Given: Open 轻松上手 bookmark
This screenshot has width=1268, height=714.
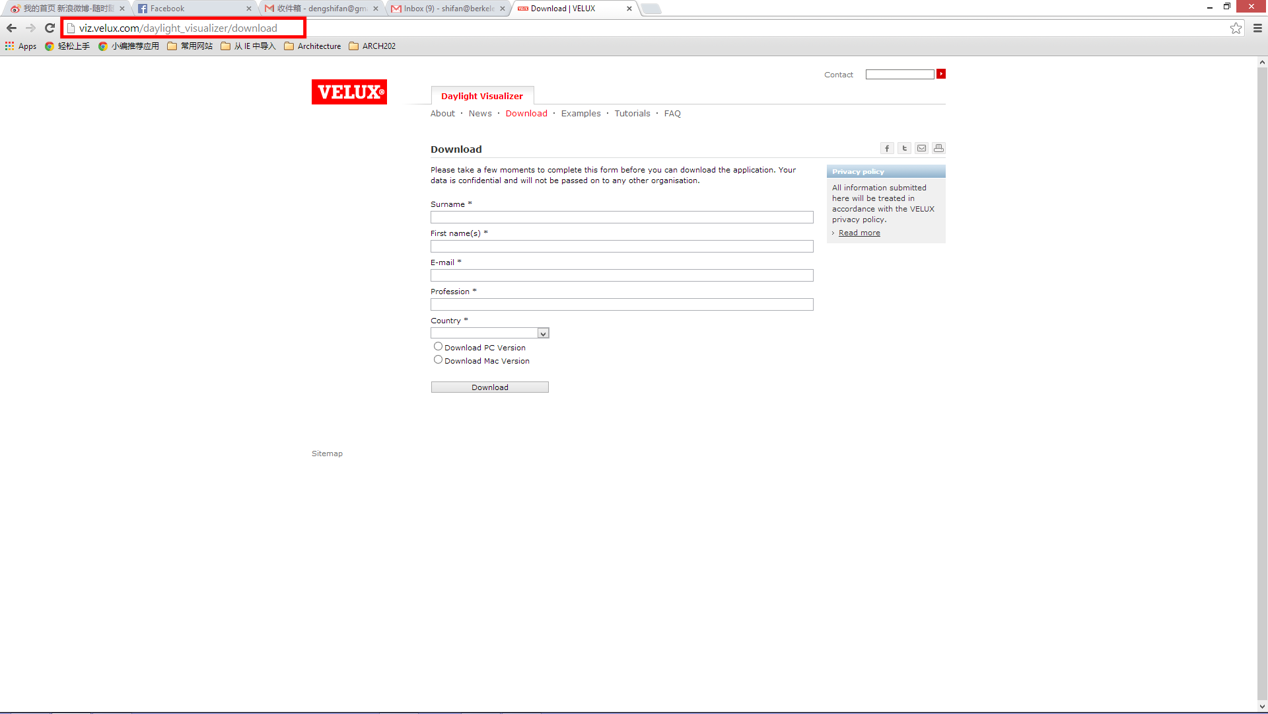Looking at the screenshot, I should (x=67, y=46).
